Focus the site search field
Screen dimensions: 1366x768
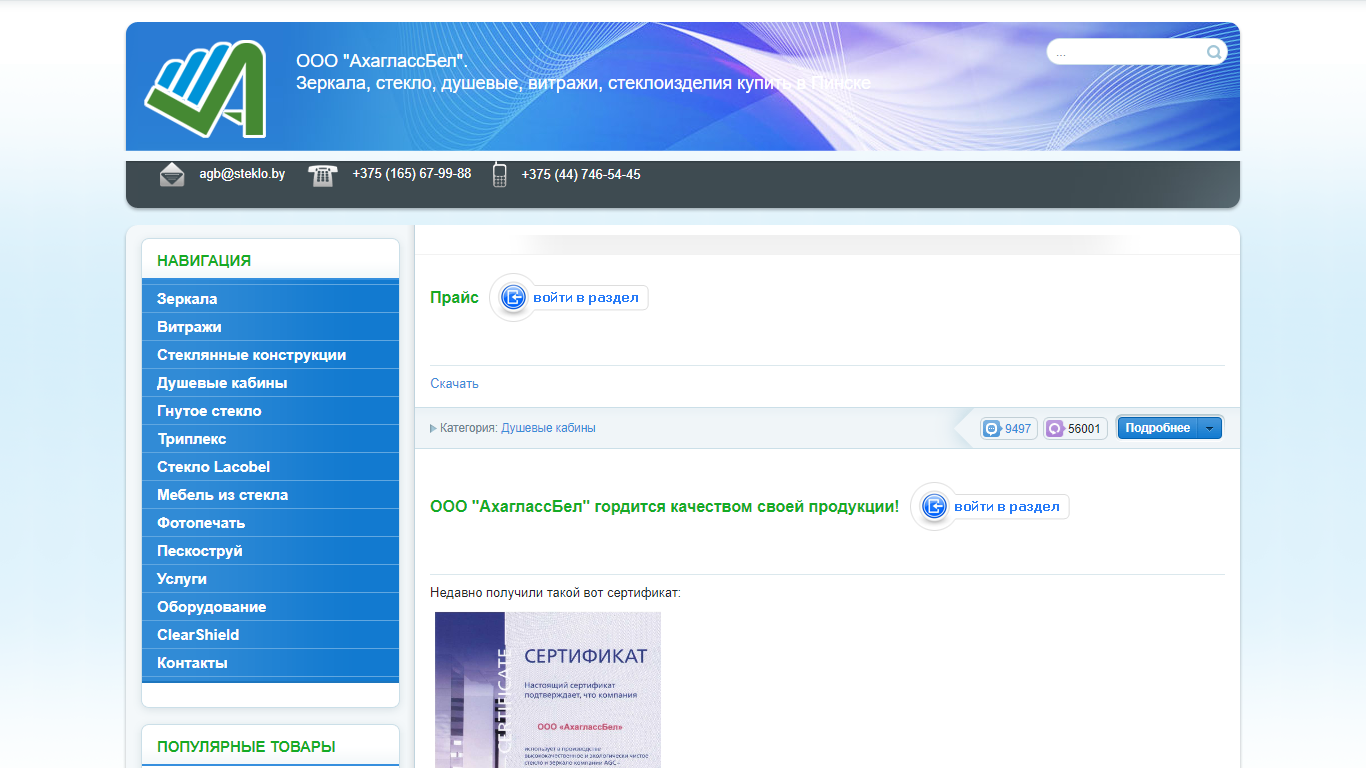pos(1126,52)
